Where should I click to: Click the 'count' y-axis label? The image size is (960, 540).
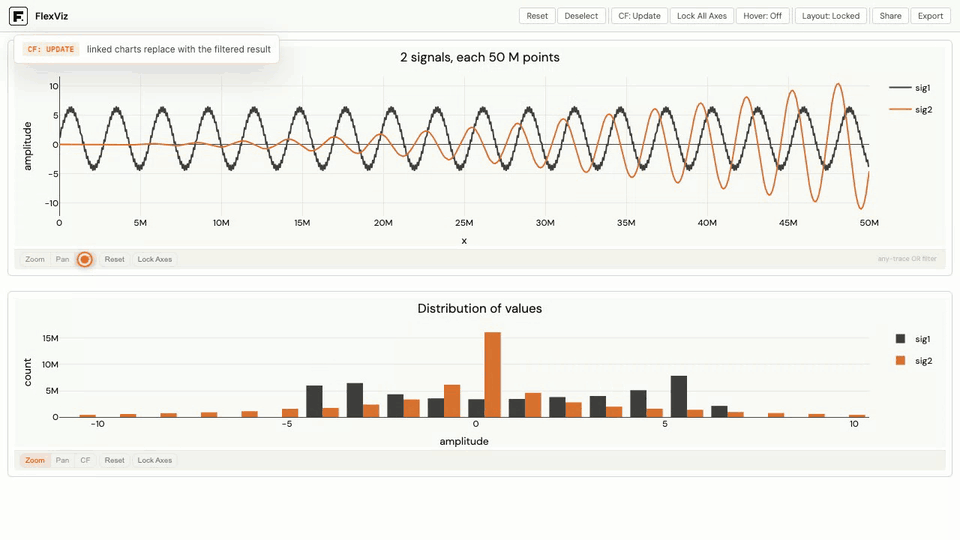pyautogui.click(x=28, y=372)
